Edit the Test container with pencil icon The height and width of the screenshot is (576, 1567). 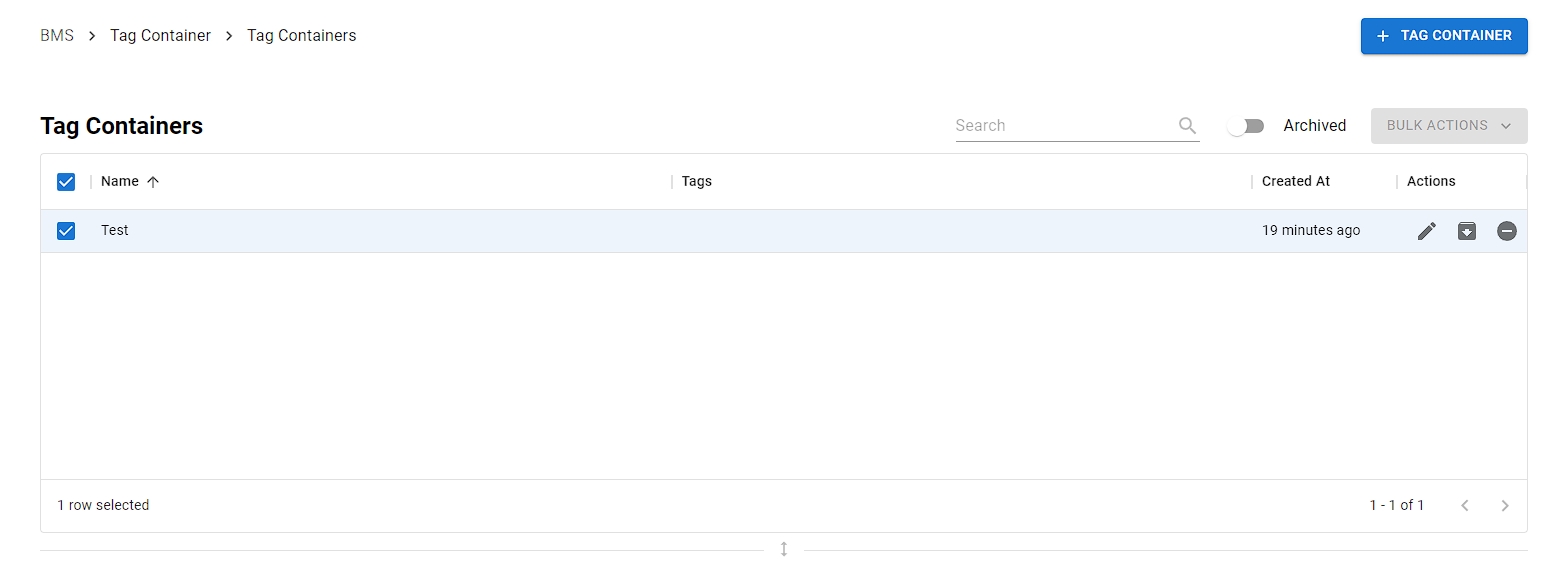click(1427, 231)
